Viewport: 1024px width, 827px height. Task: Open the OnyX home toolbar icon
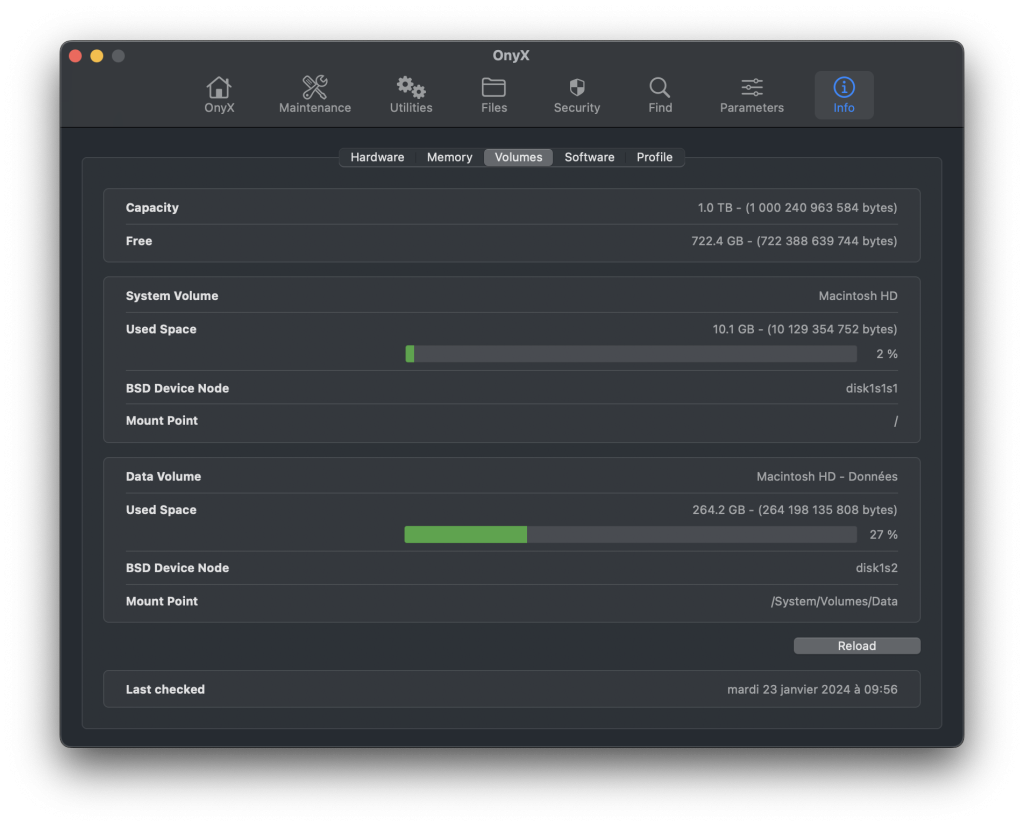point(219,95)
